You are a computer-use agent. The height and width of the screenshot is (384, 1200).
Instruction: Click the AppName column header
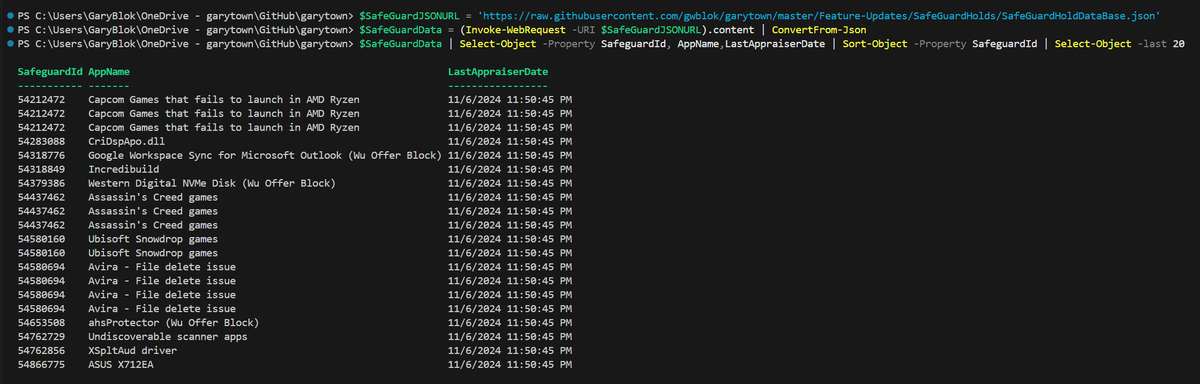coord(109,73)
